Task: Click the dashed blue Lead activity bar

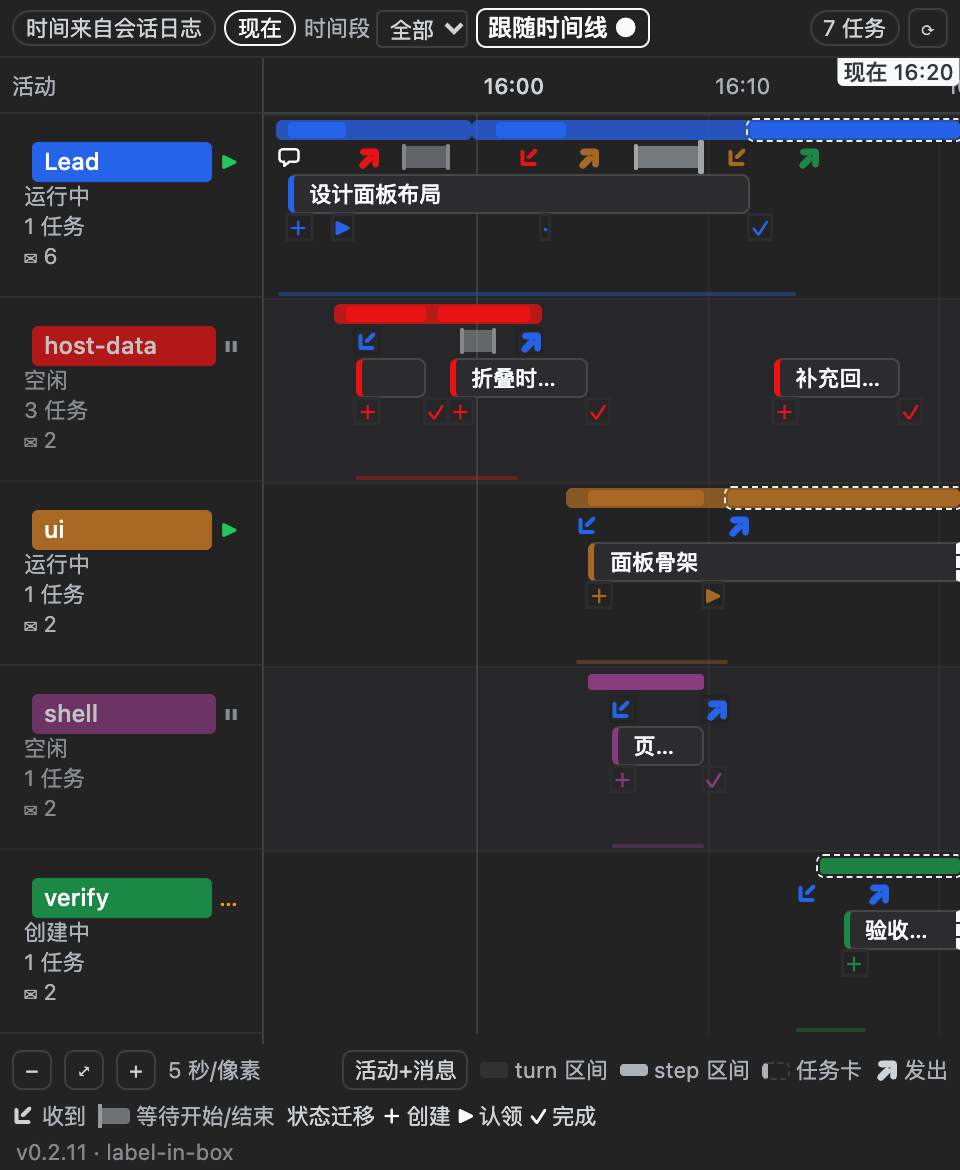Action: tap(853, 130)
